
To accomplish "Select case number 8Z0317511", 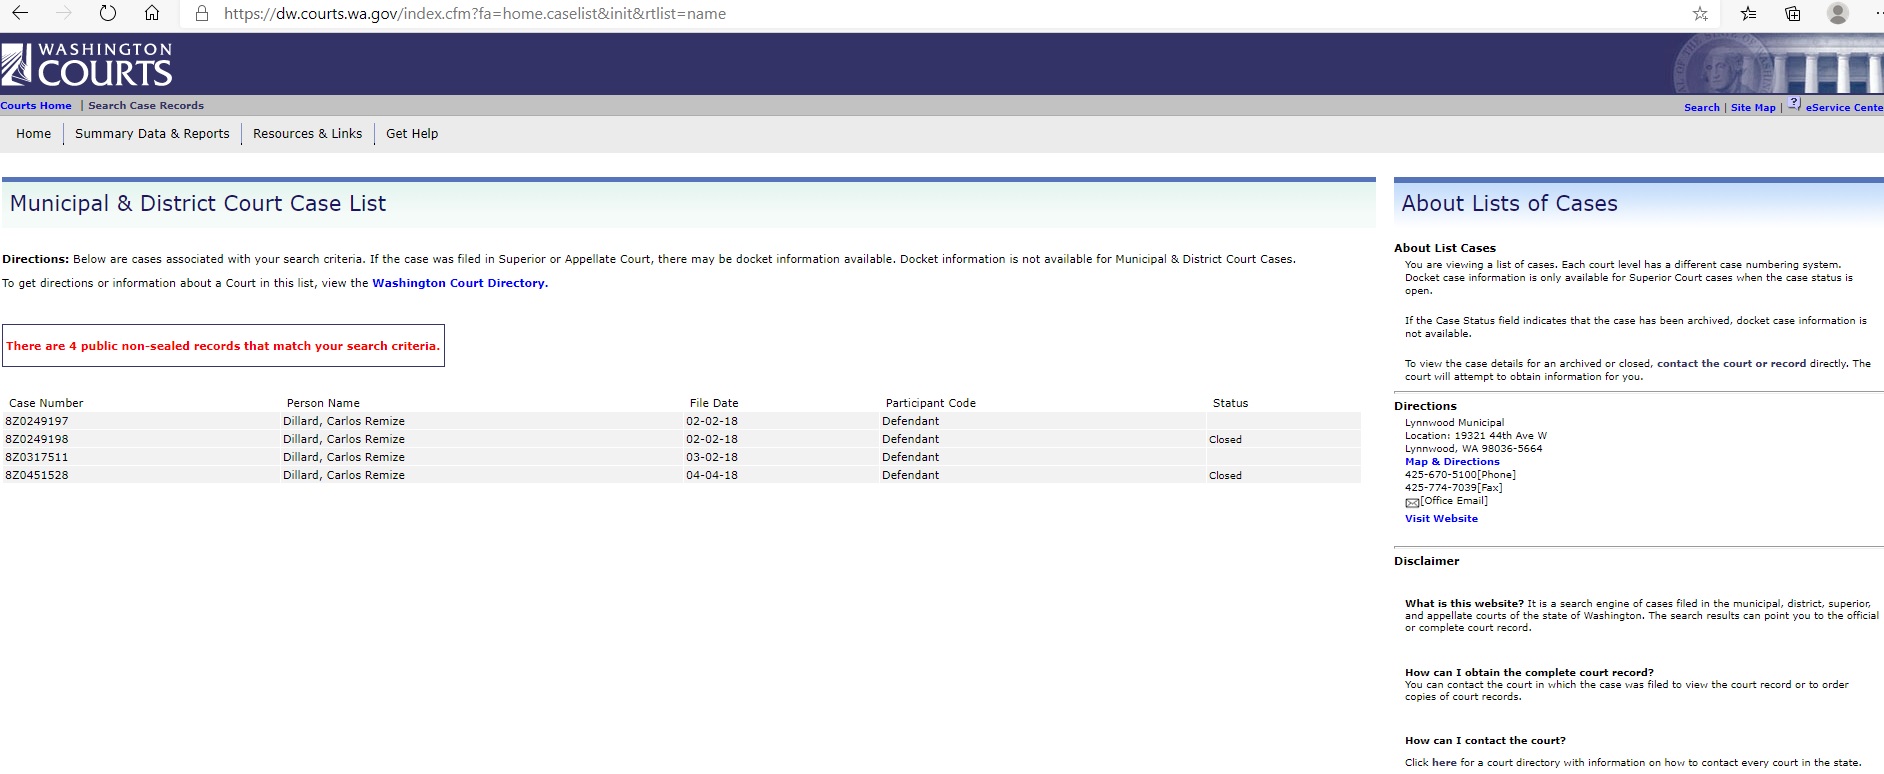I will 37,457.
